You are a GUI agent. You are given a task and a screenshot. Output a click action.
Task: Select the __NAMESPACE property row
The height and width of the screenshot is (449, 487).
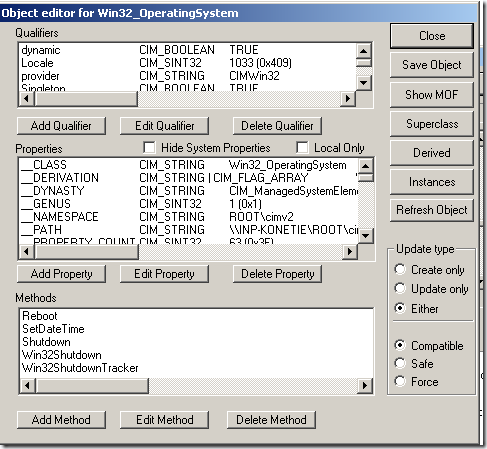pyautogui.click(x=189, y=217)
